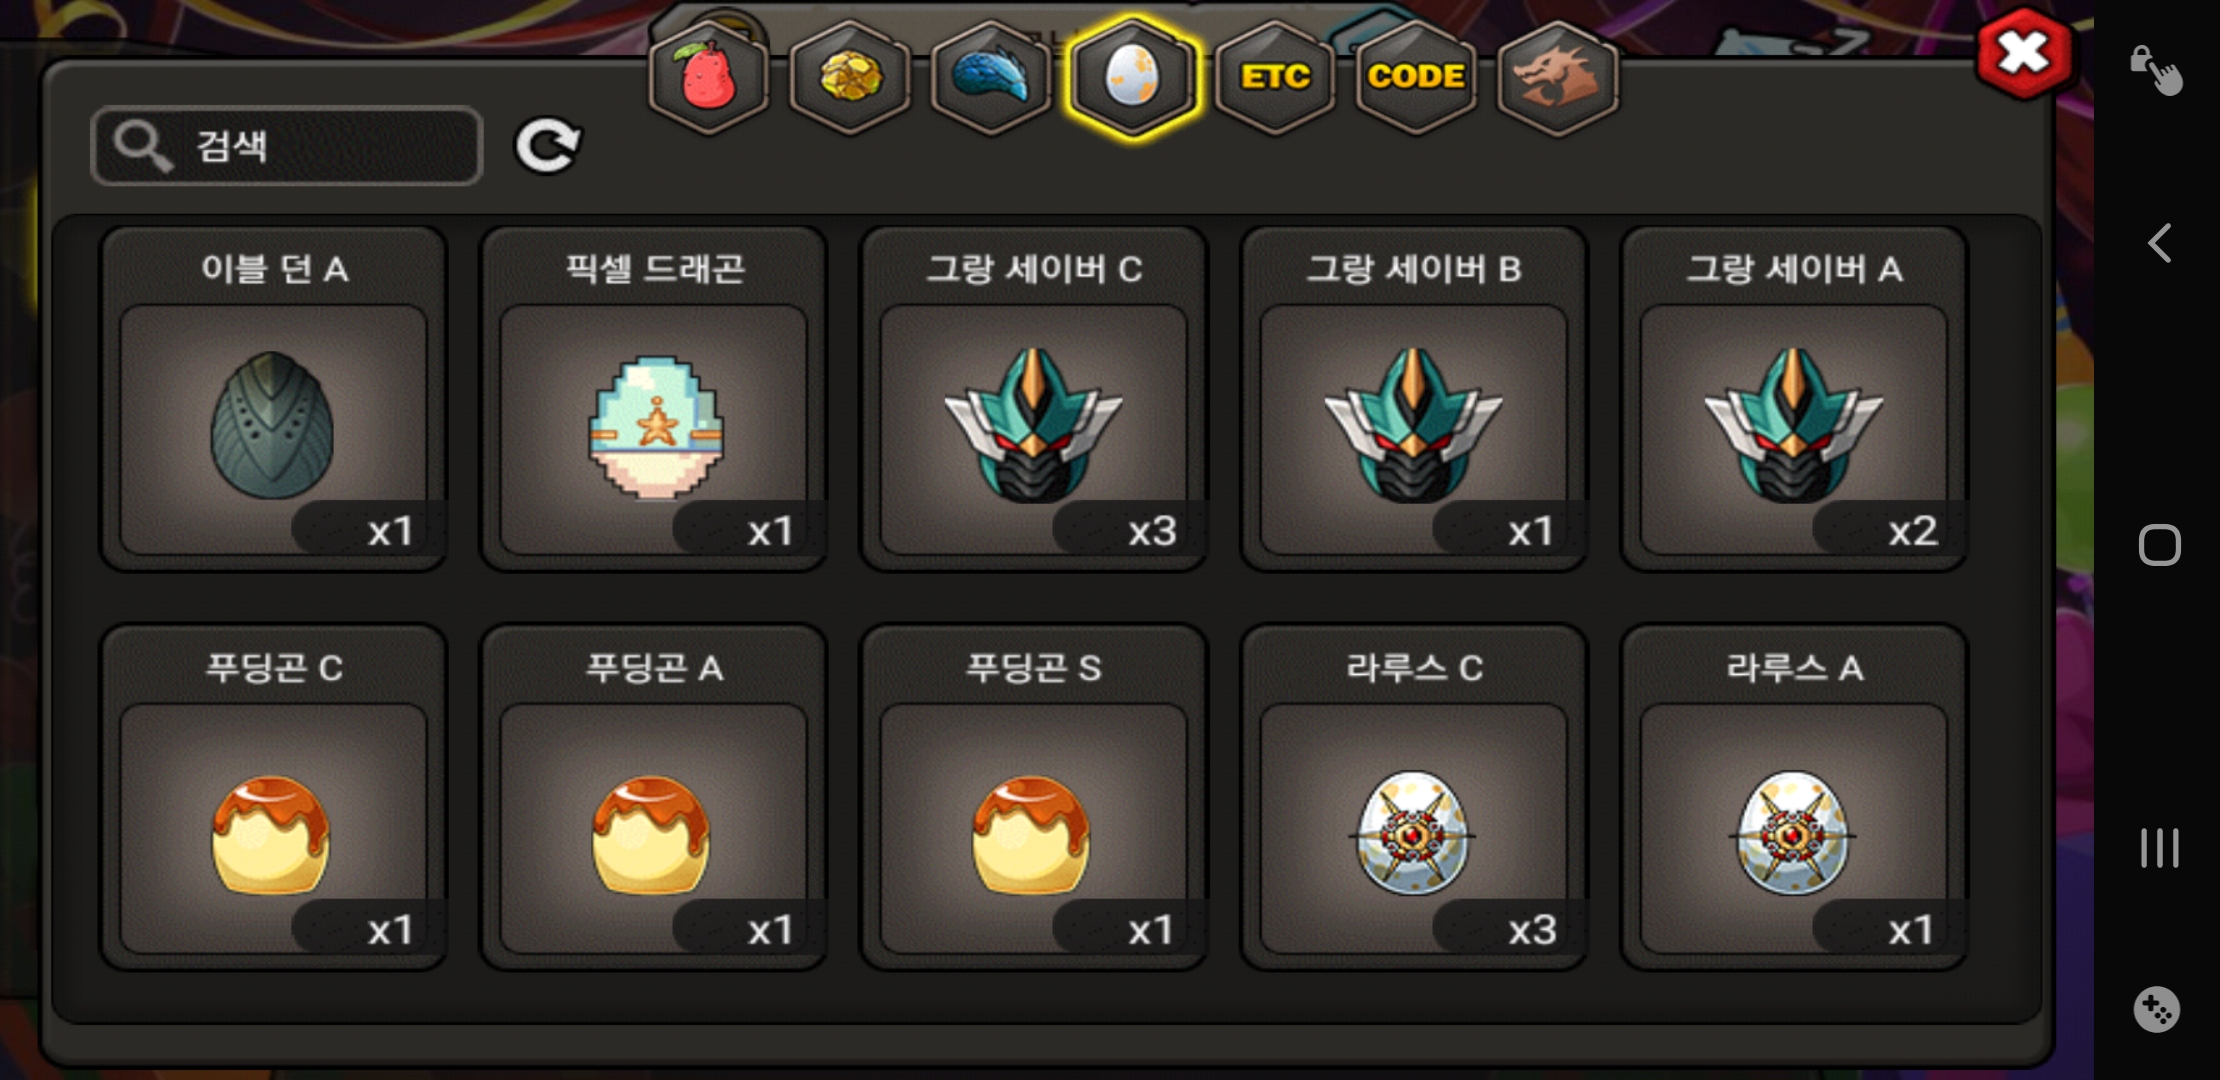
Task: Tap the Android back arrow
Action: [x=2160, y=243]
